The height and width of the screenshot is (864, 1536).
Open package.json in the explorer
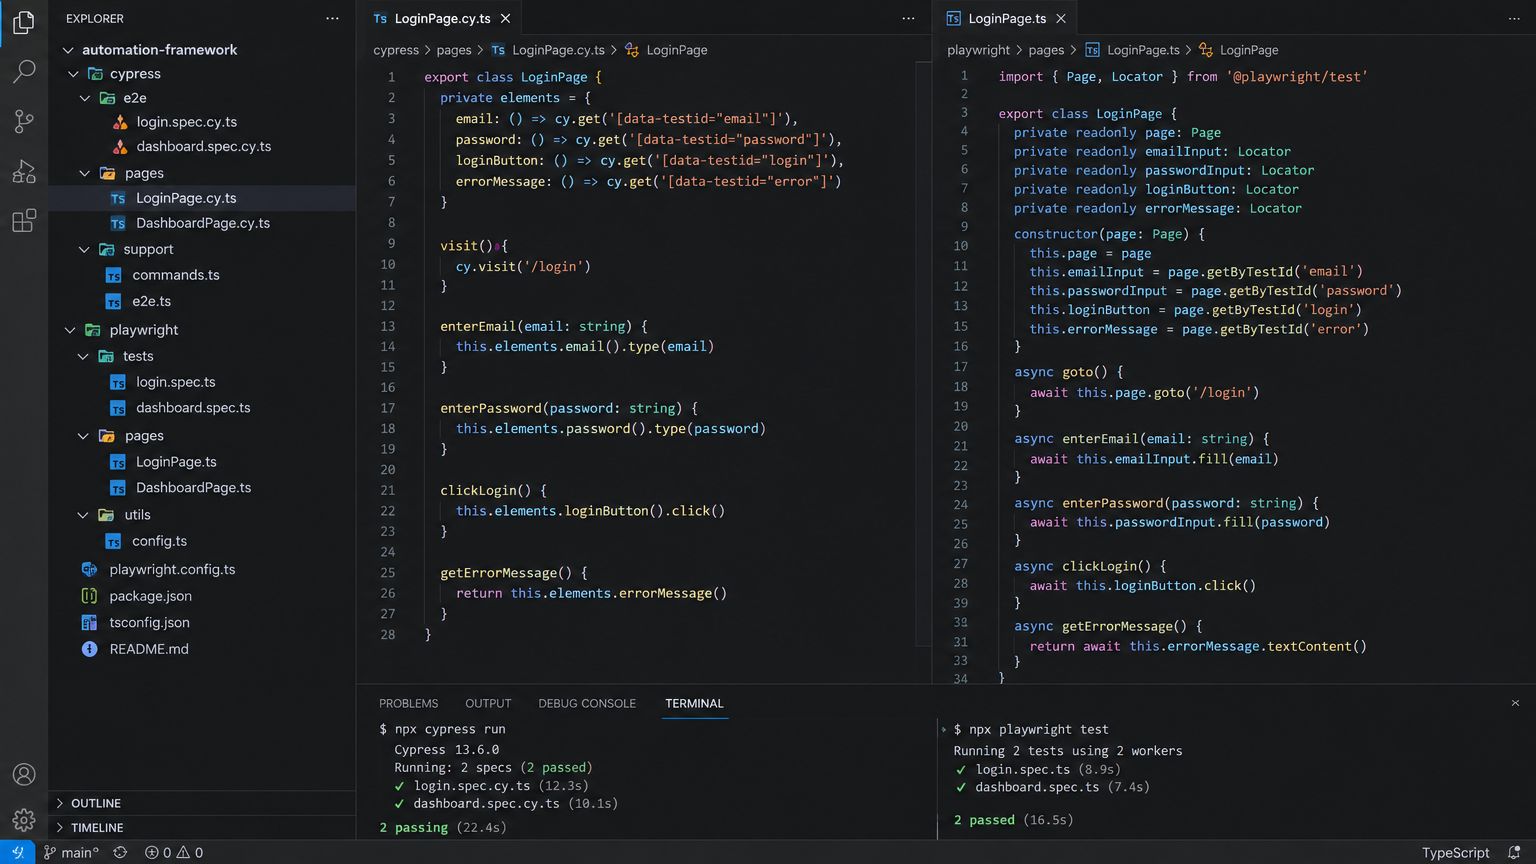pyautogui.click(x=150, y=596)
